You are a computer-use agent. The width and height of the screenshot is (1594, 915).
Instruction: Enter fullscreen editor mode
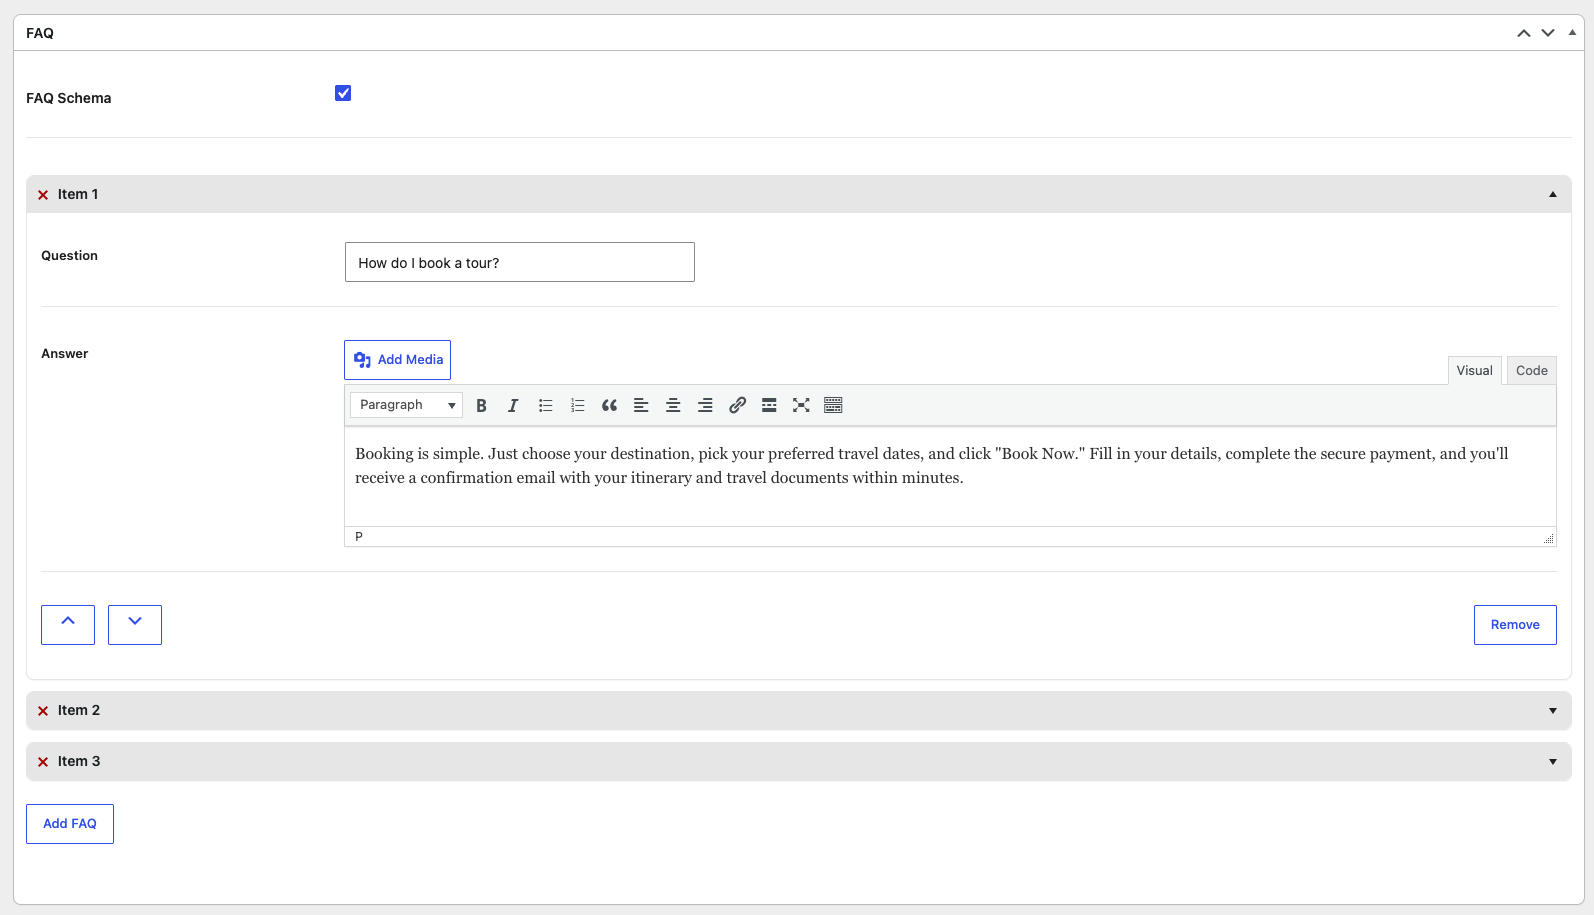(x=801, y=405)
